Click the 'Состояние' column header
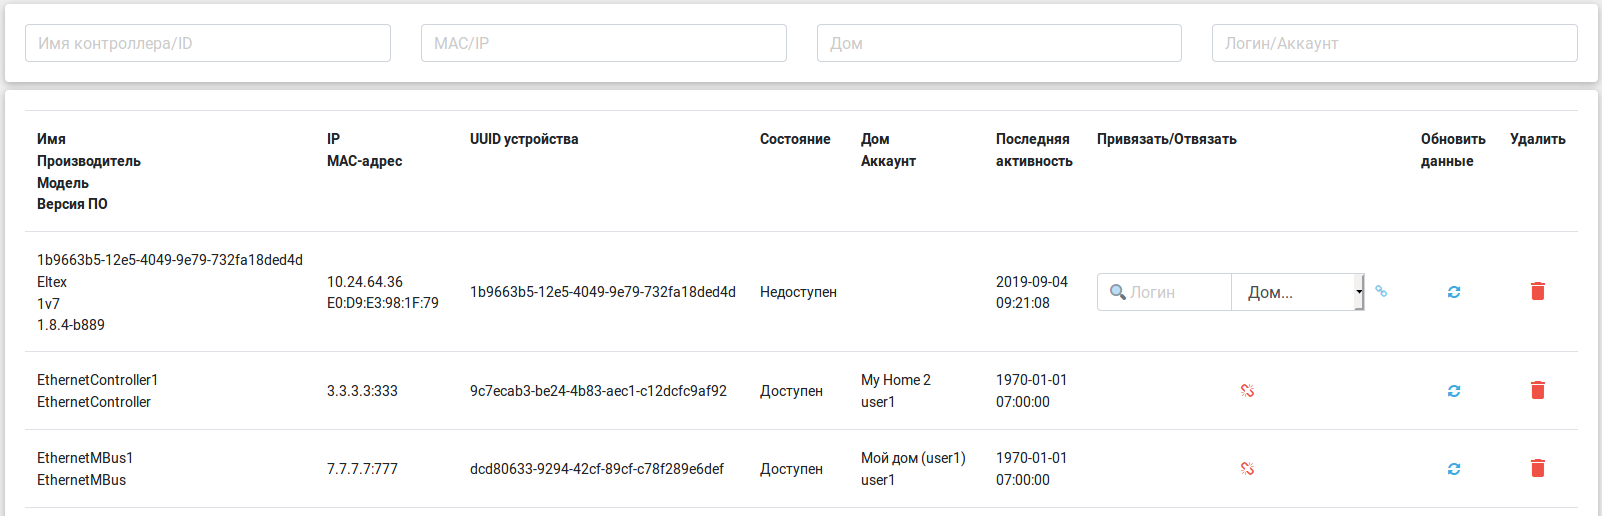The height and width of the screenshot is (516, 1602). click(x=795, y=139)
